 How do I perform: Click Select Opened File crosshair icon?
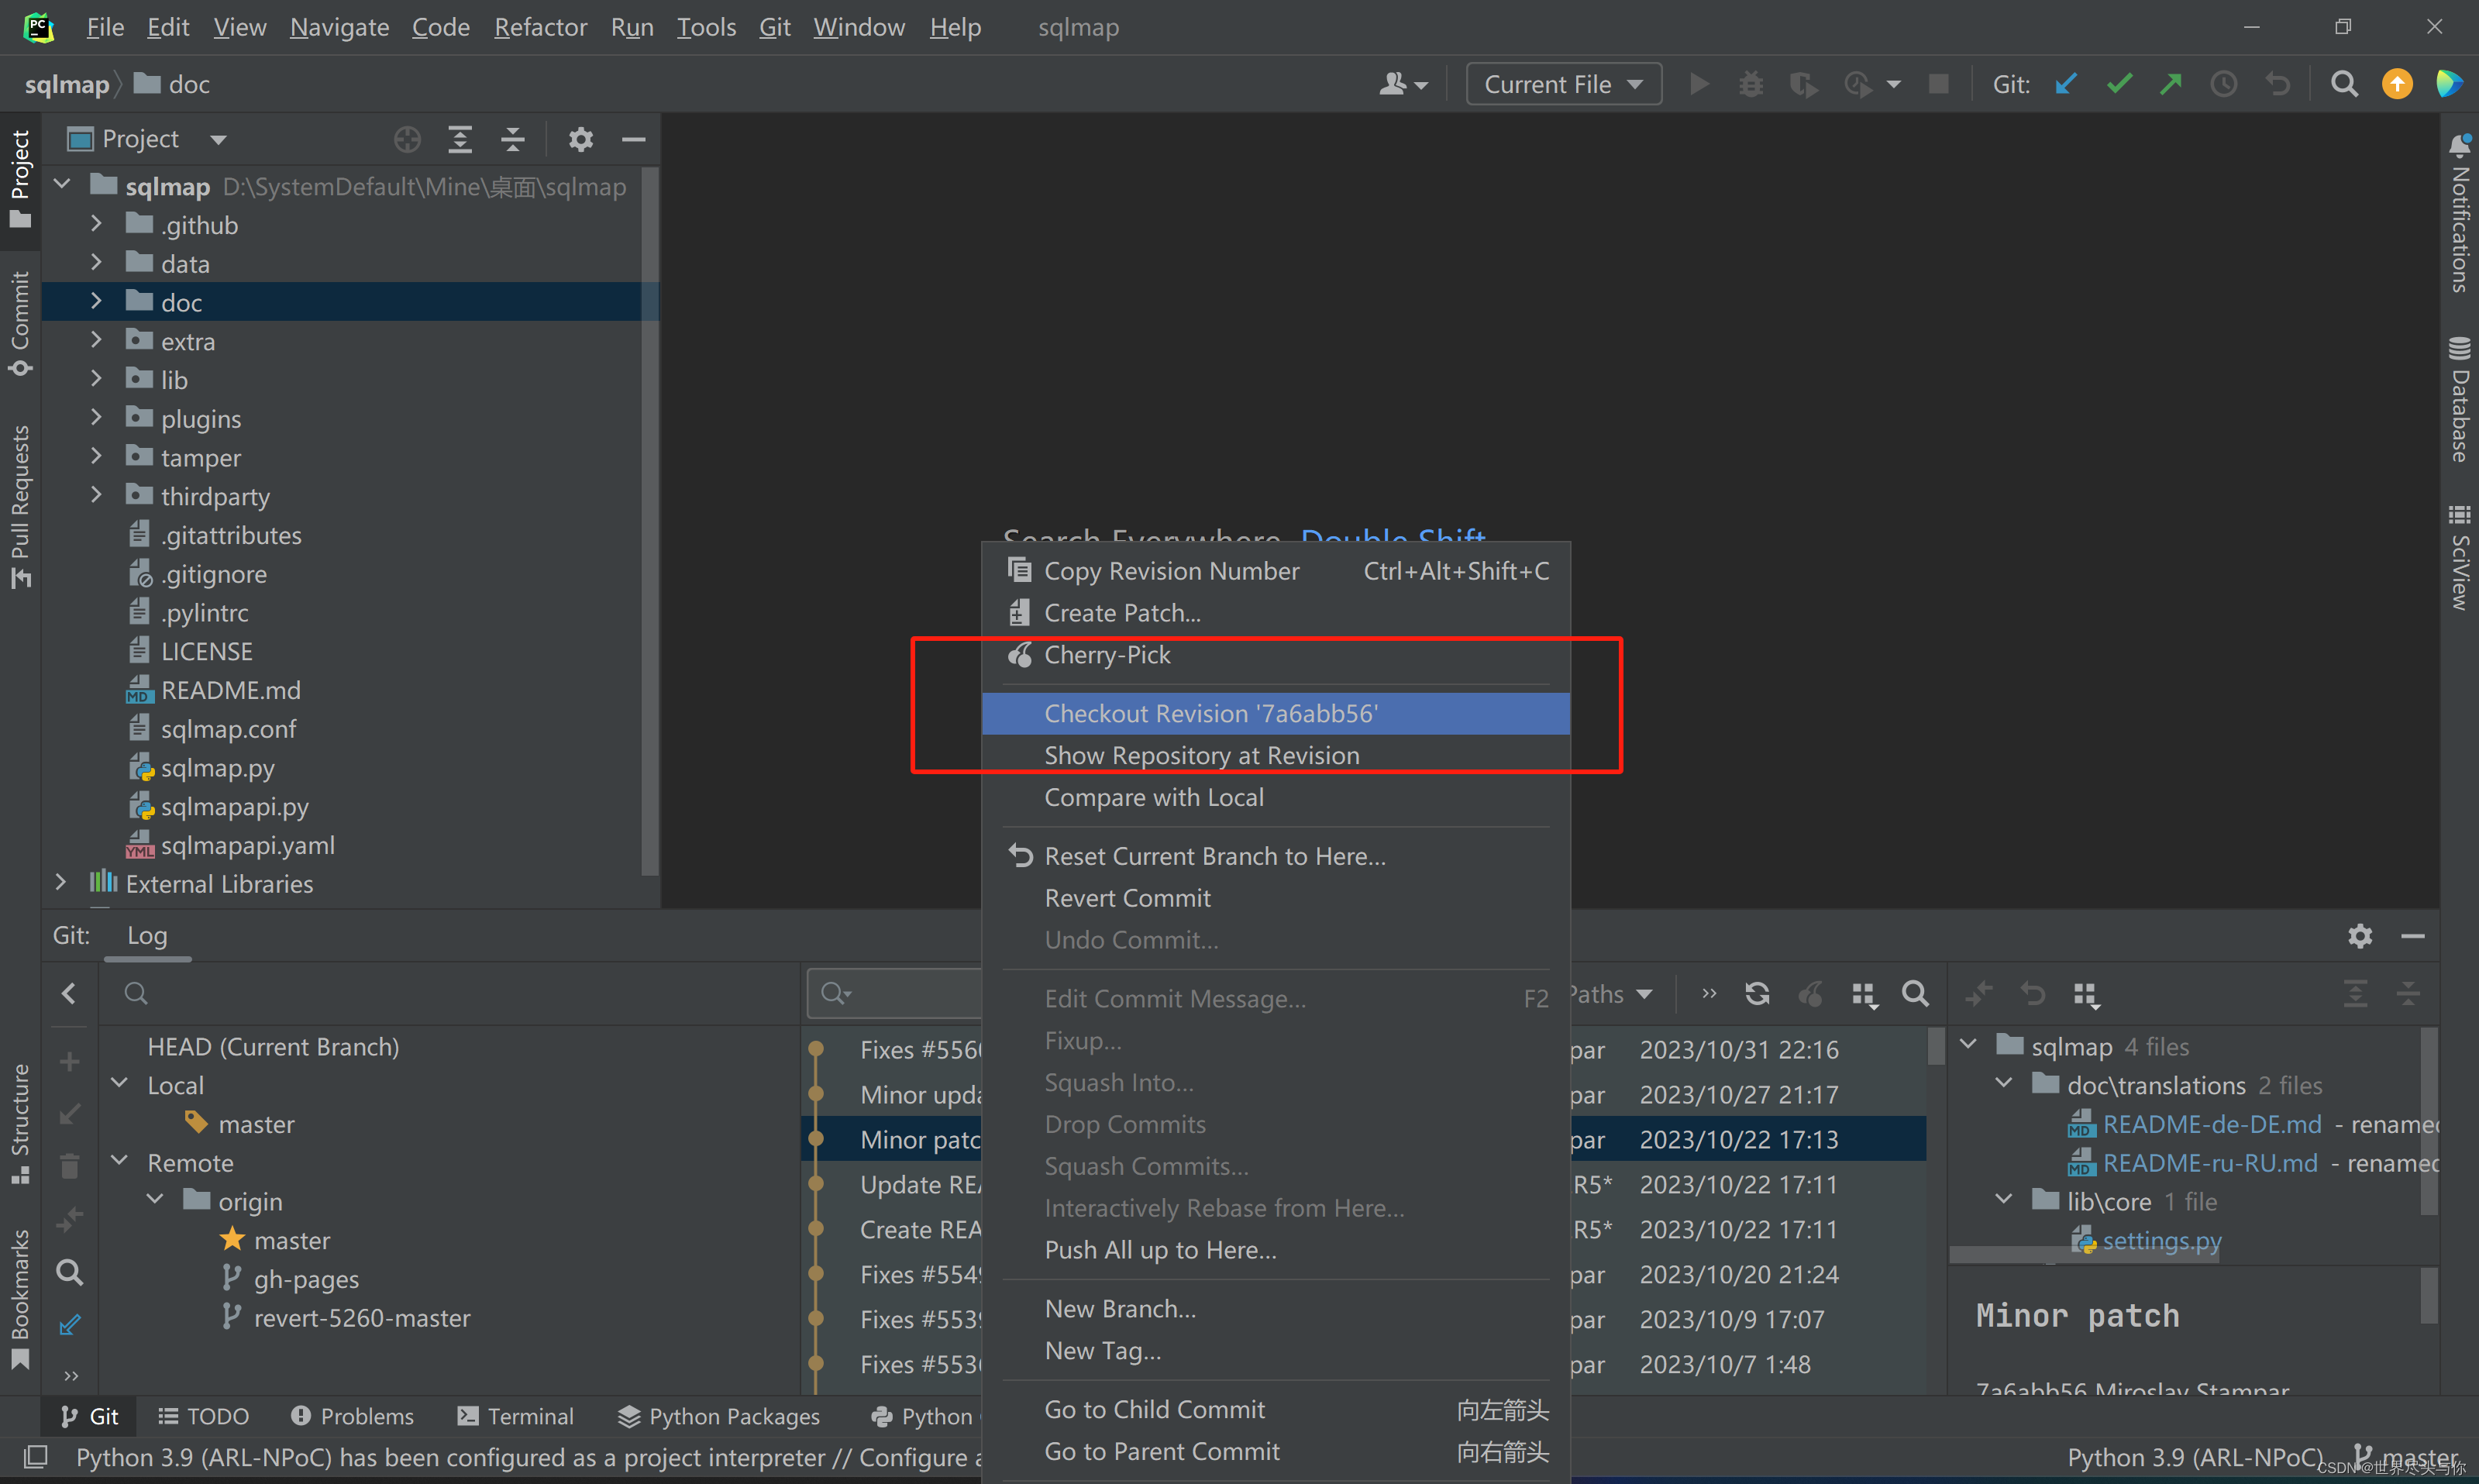click(407, 139)
